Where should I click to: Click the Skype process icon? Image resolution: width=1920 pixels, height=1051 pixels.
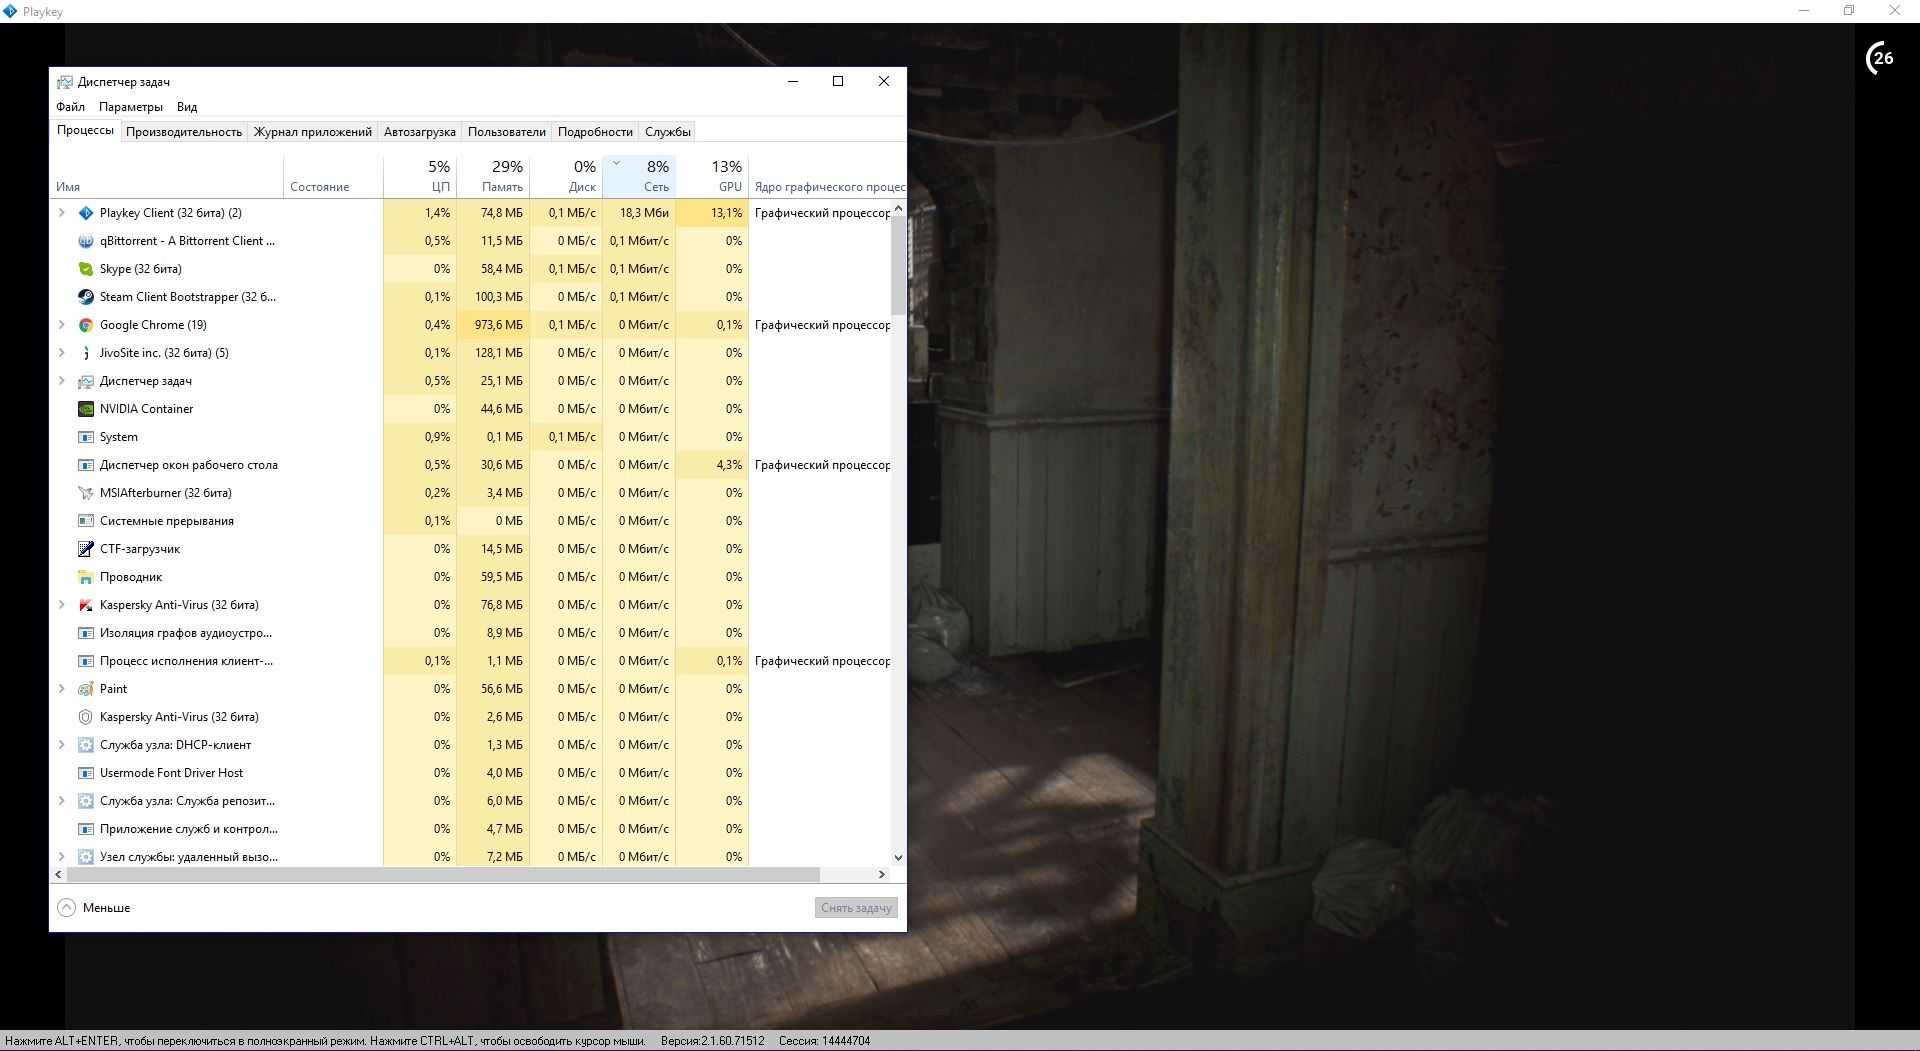(86, 269)
